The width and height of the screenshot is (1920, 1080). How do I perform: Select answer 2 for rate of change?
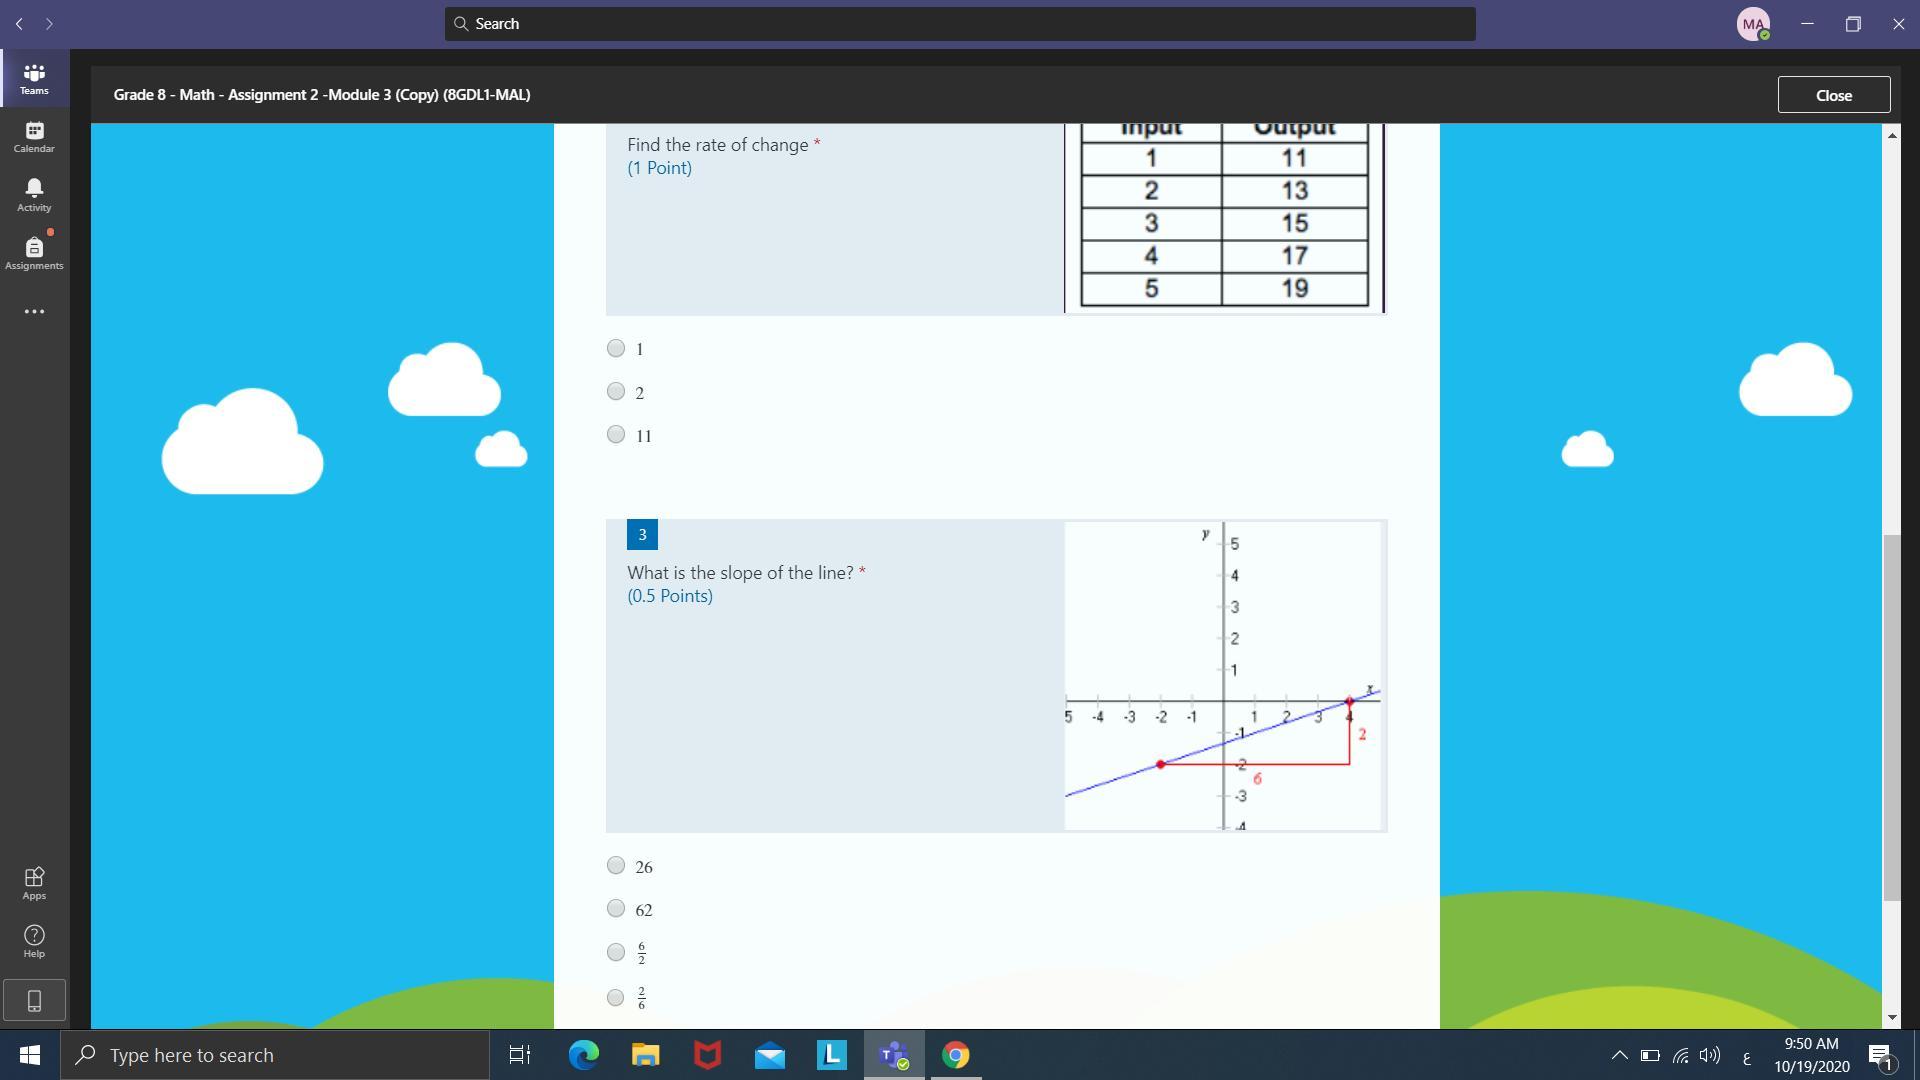[x=616, y=392]
